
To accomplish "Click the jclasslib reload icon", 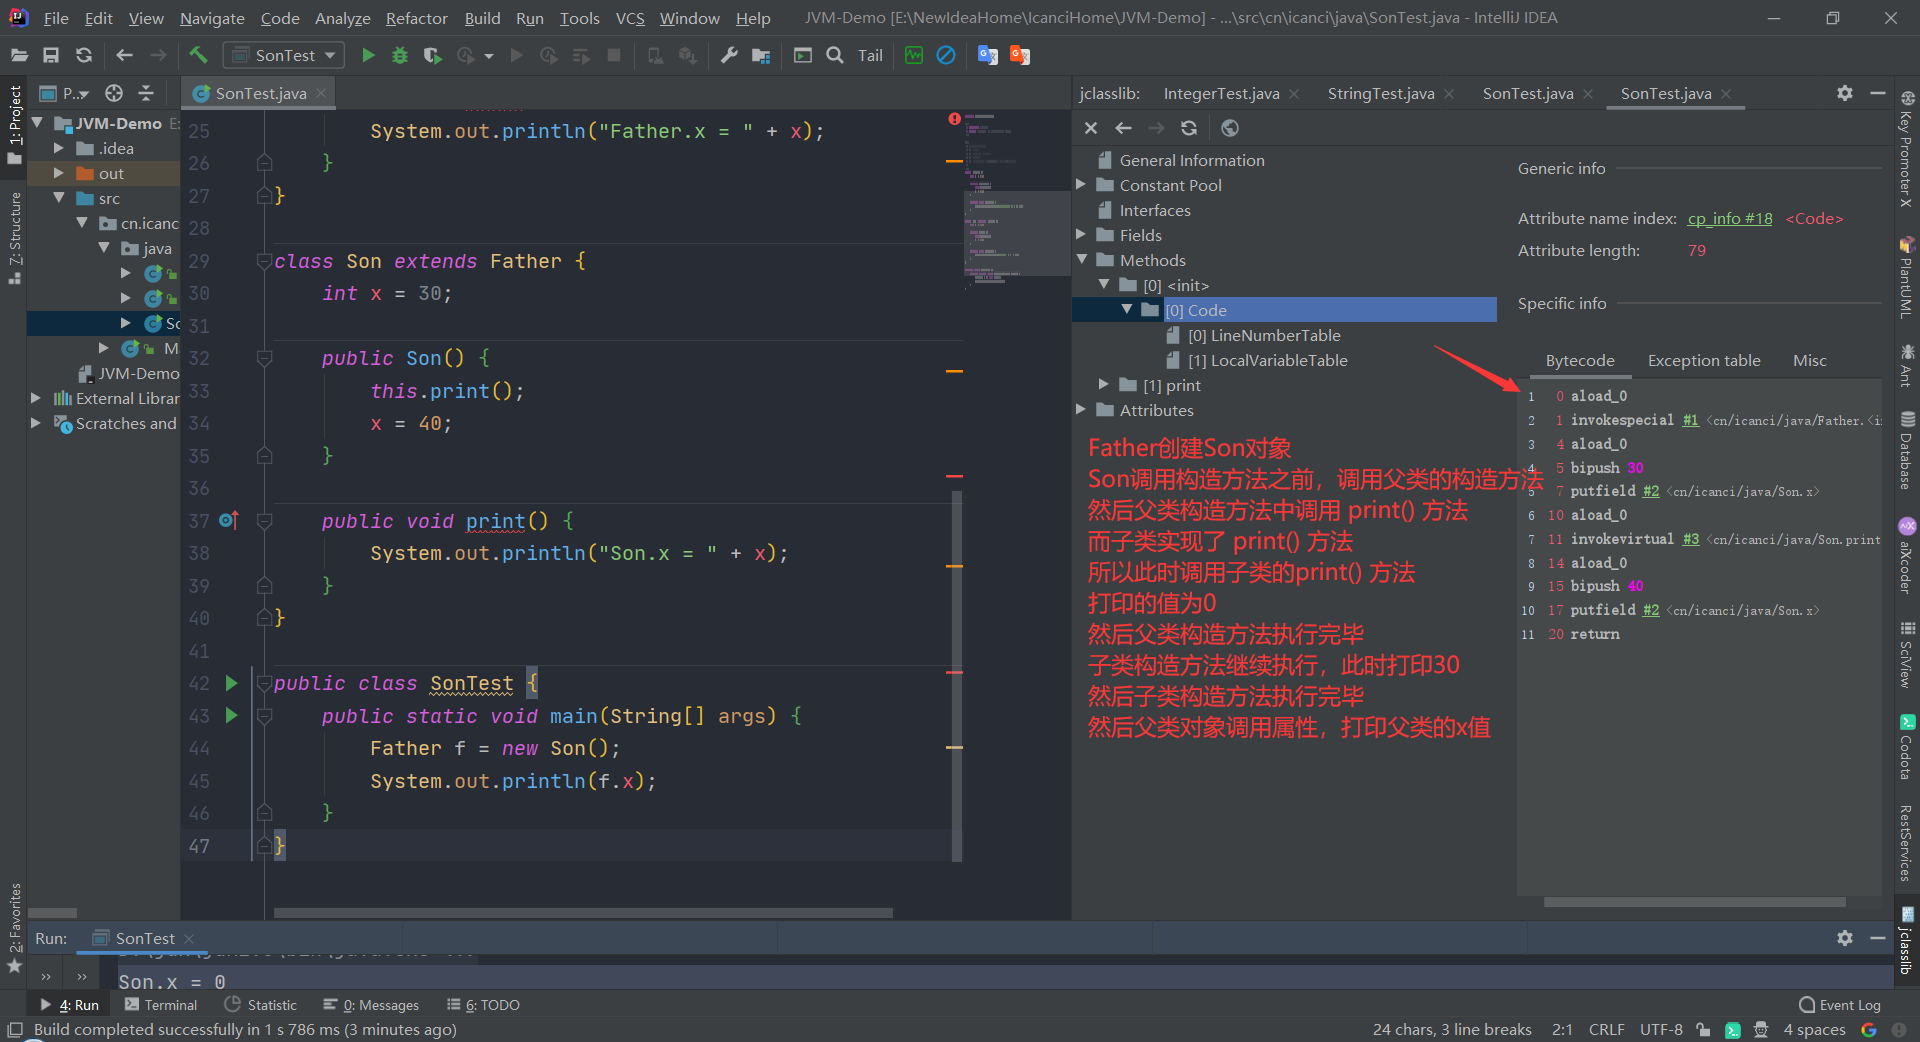I will pos(1189,128).
